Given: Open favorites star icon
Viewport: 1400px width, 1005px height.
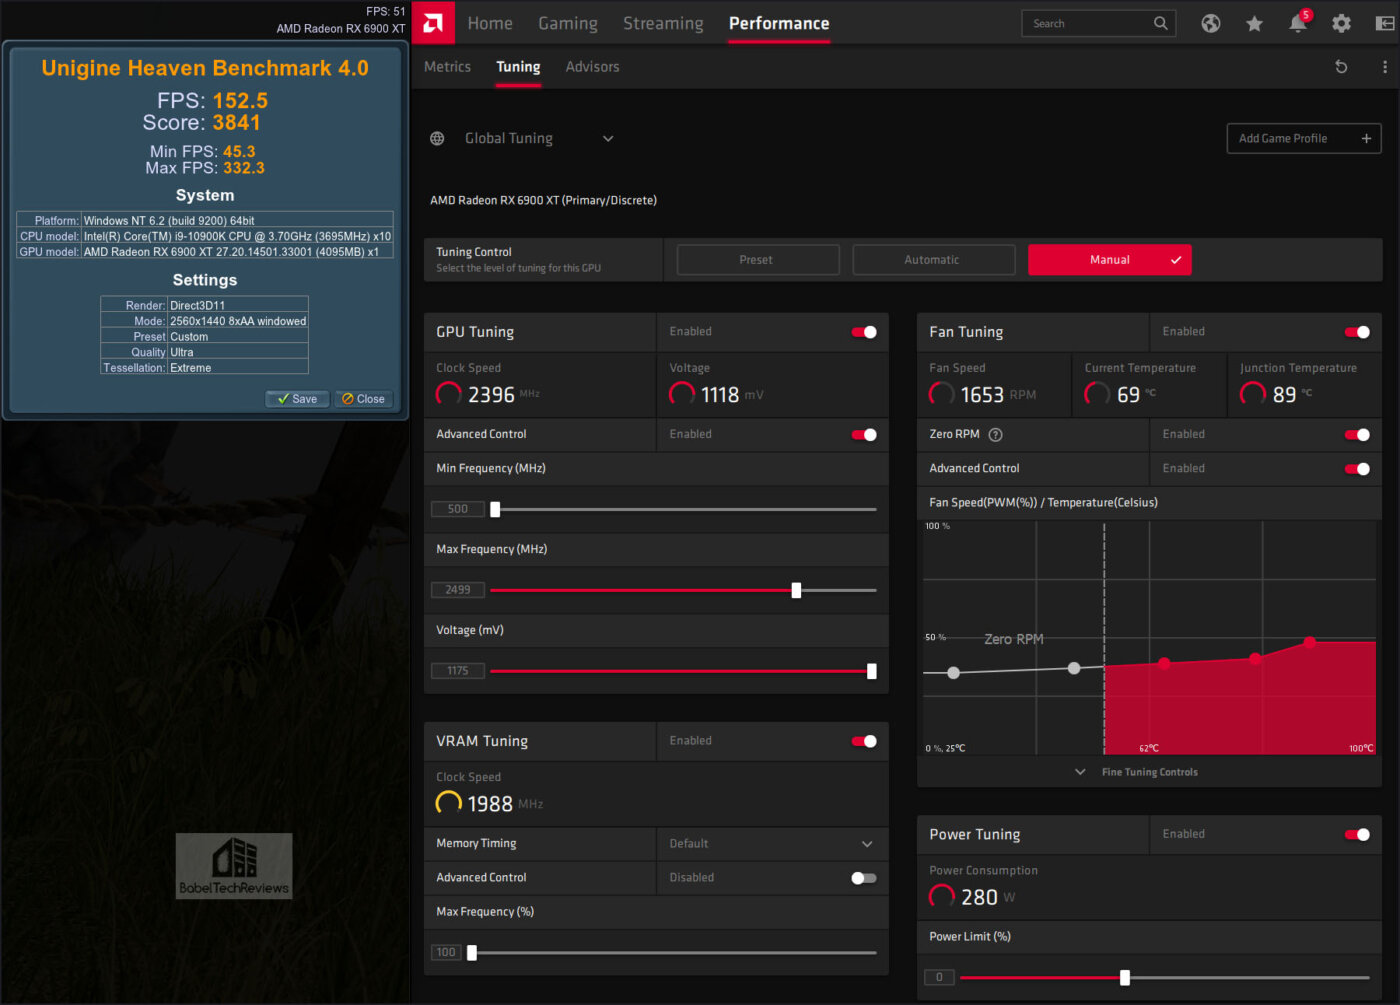Looking at the screenshot, I should coord(1254,23).
